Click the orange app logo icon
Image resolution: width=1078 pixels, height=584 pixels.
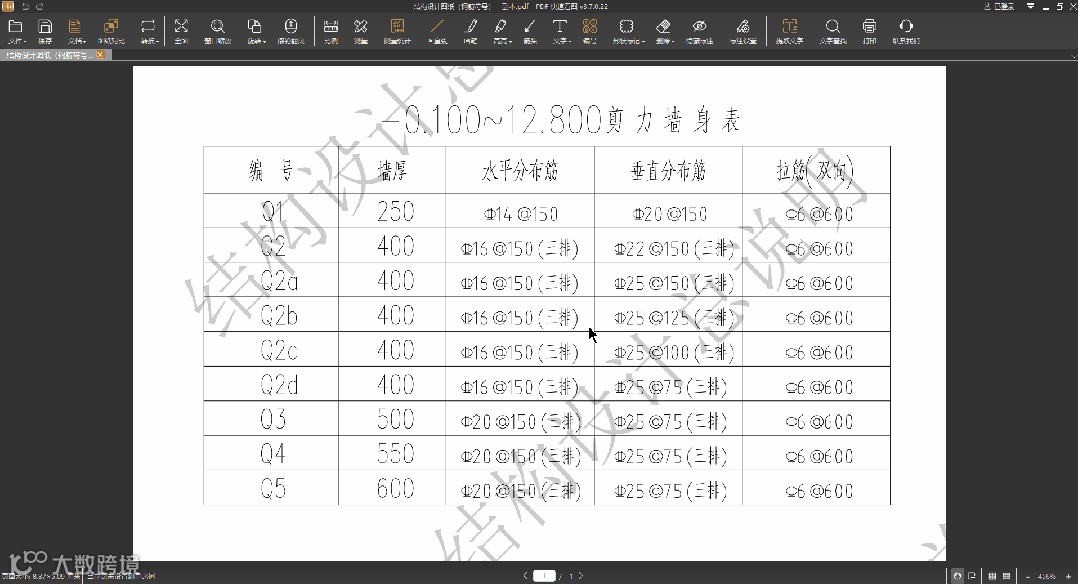8,6
